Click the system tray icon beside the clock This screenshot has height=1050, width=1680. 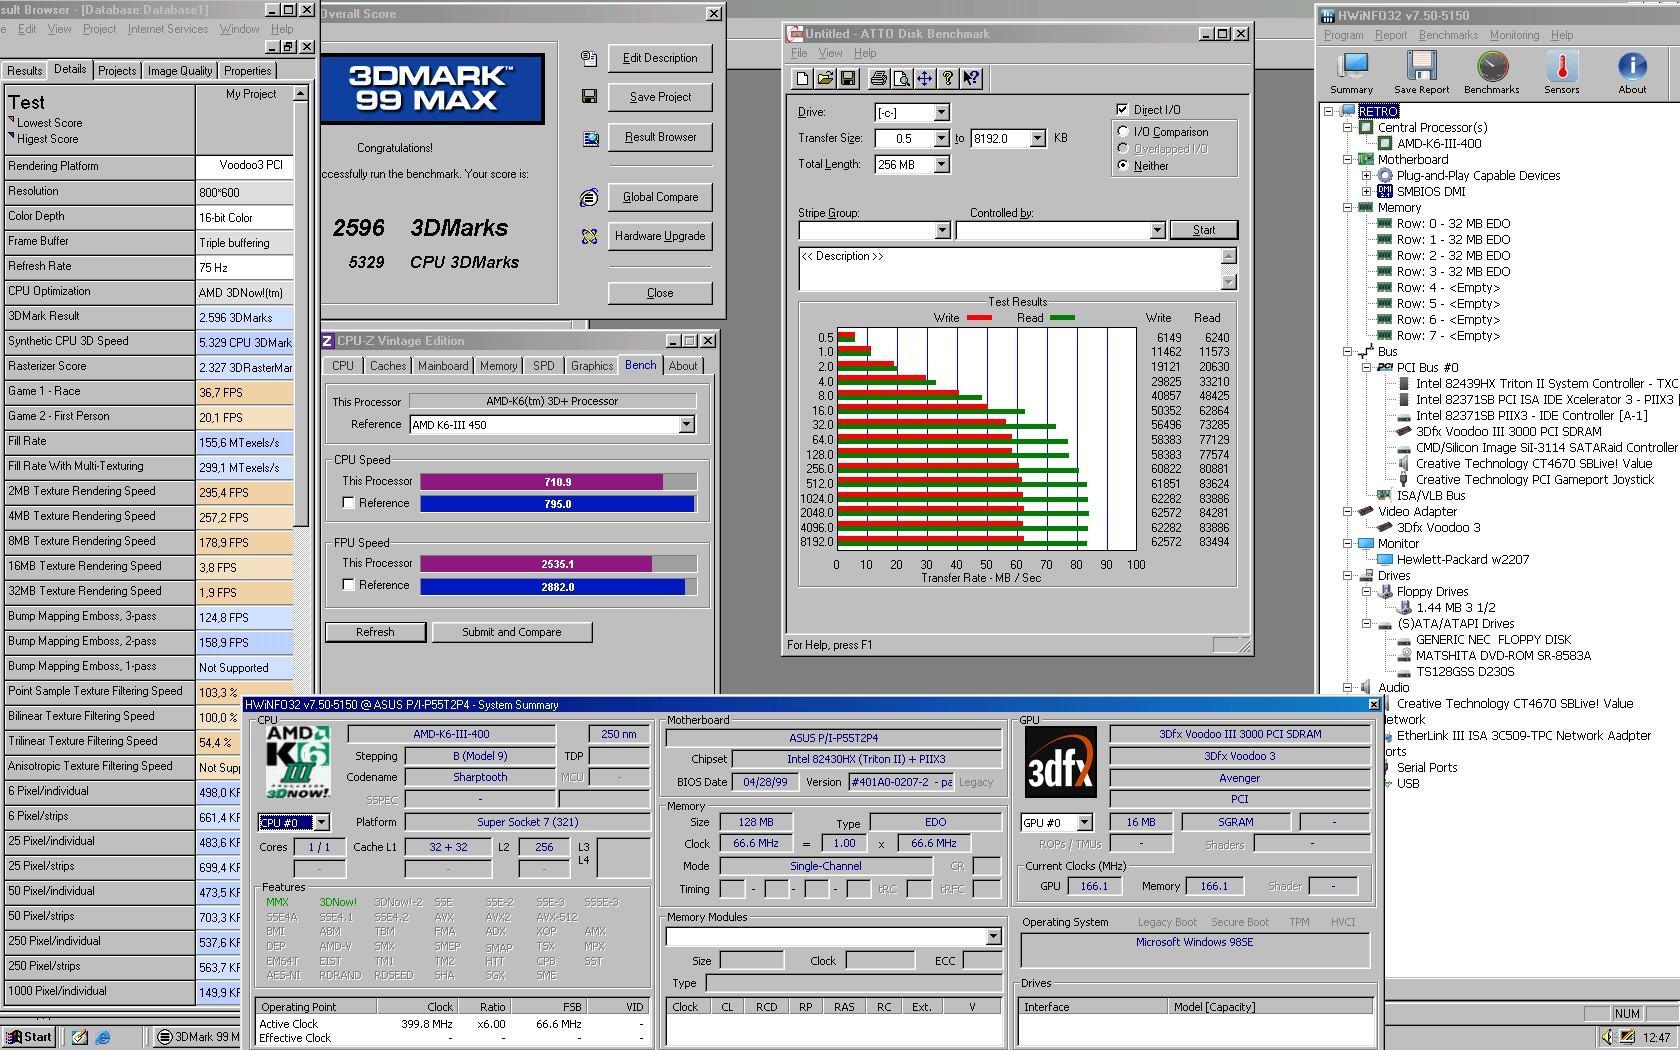pos(1627,1038)
